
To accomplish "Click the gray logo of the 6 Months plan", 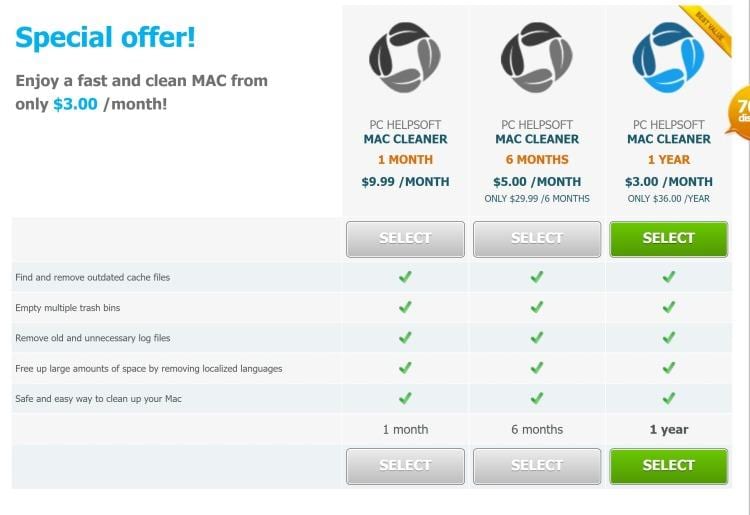I will click(x=537, y=57).
